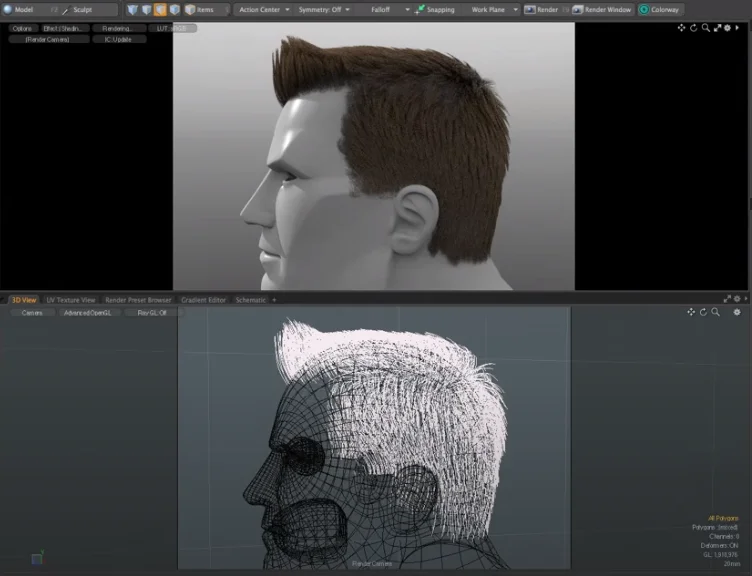Click the render preview zoom magnifier icon
Viewport: 752px width, 576px height.
(705, 28)
